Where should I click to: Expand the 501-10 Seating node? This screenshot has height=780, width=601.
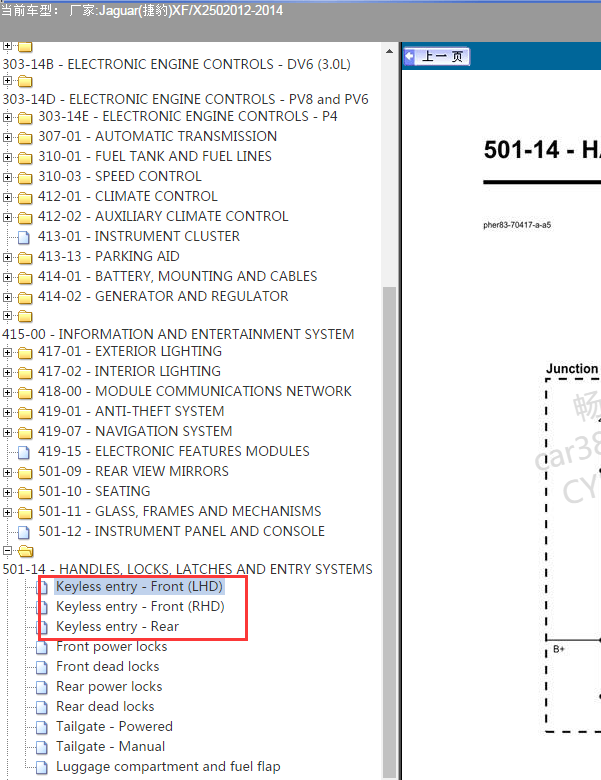pyautogui.click(x=7, y=492)
